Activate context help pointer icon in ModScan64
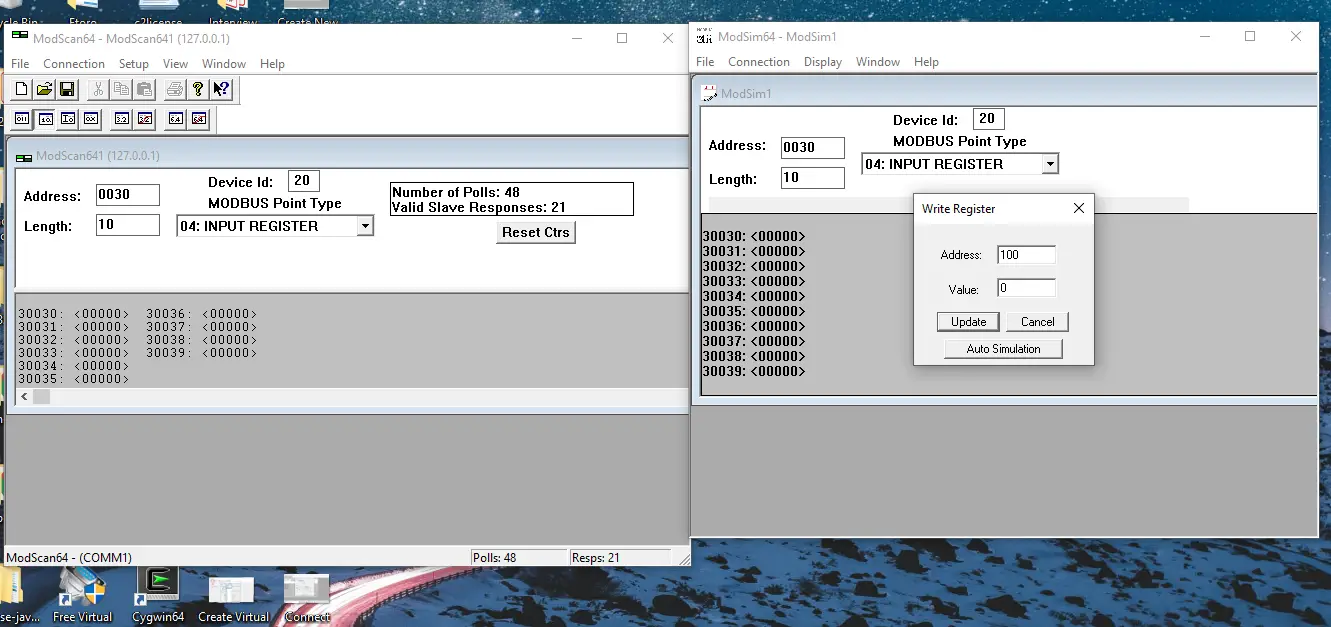Image resolution: width=1331 pixels, height=627 pixels. [x=221, y=89]
